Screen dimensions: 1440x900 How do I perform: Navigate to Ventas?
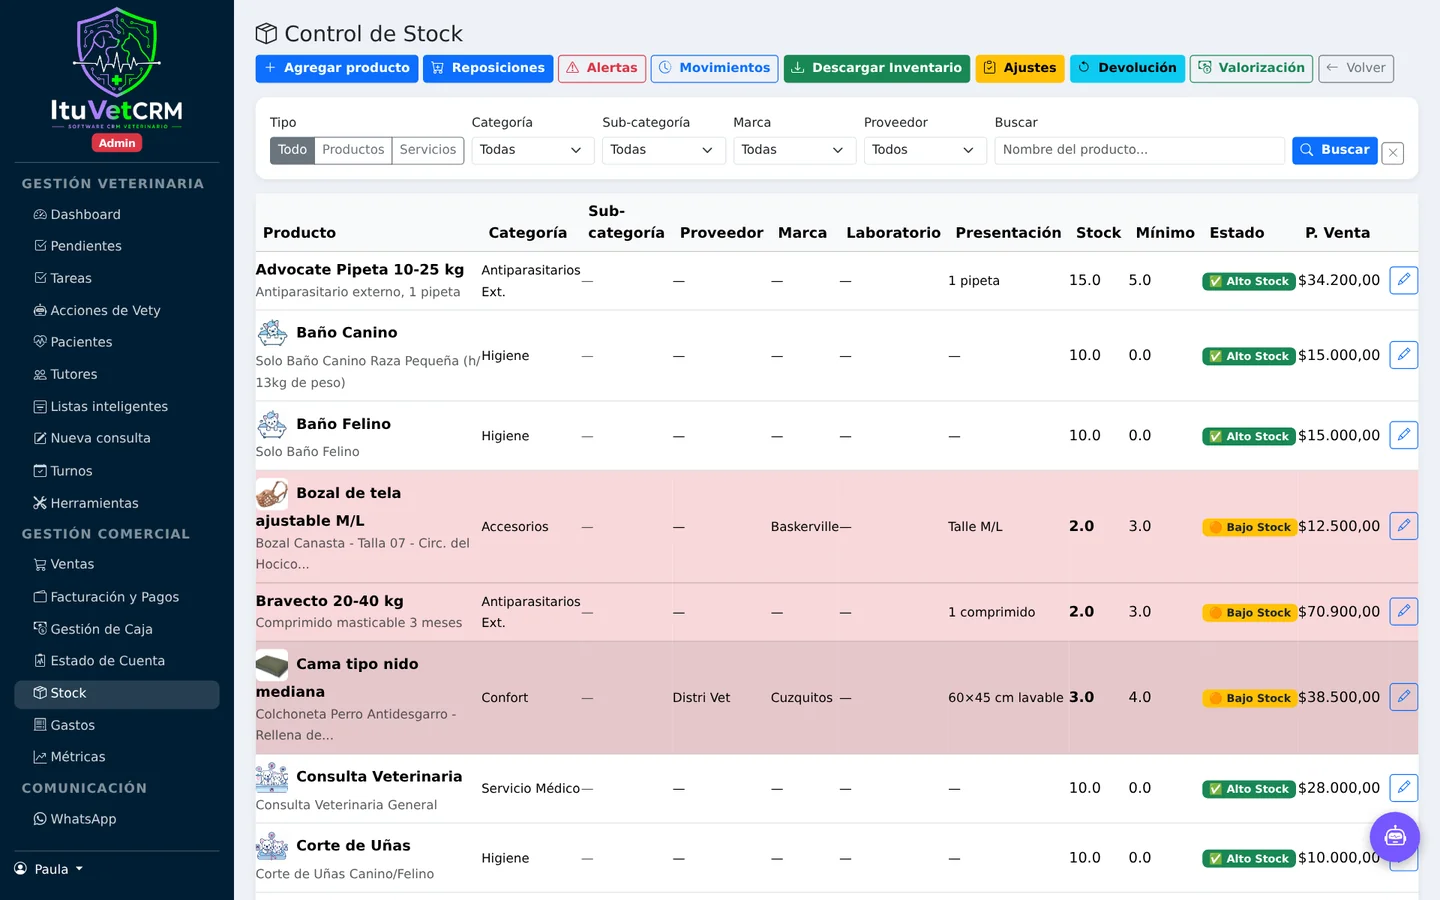tap(117, 564)
